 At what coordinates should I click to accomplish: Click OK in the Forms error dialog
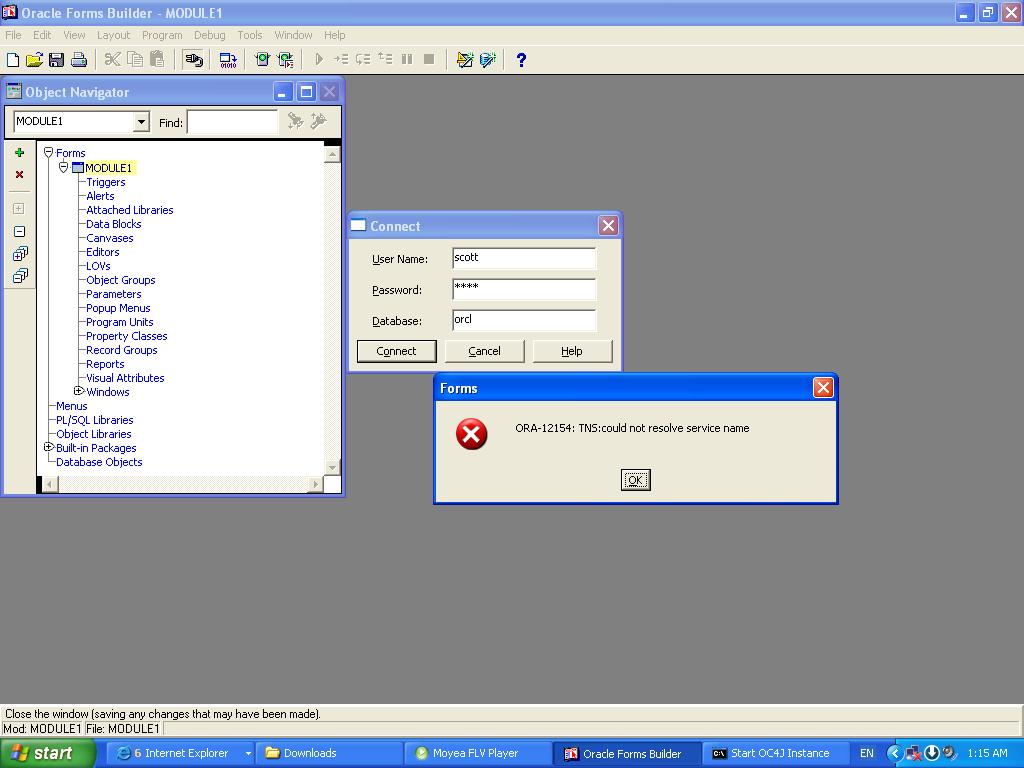click(x=635, y=480)
